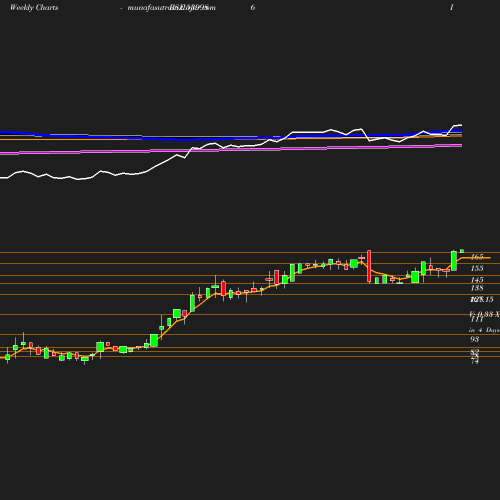Click the "Weekly Charts" title text
Viewport: 500px width, 500px height.
(x=34, y=8)
